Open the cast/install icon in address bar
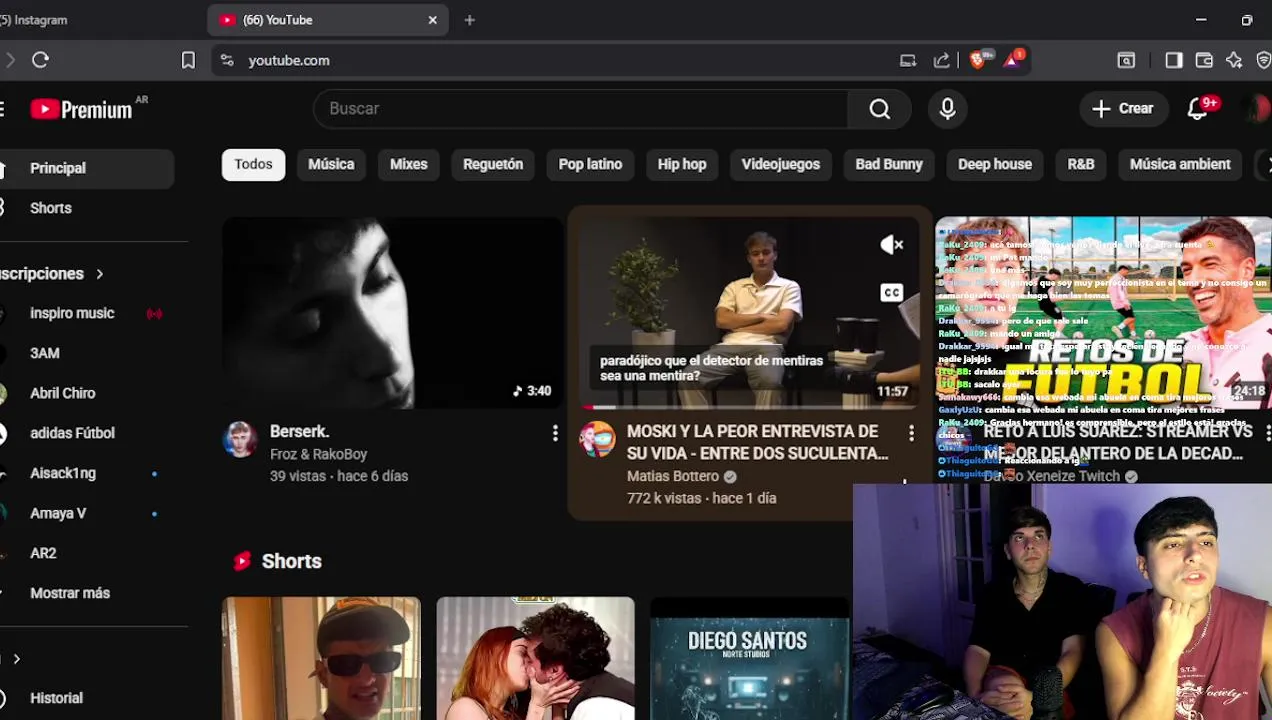 [x=908, y=60]
